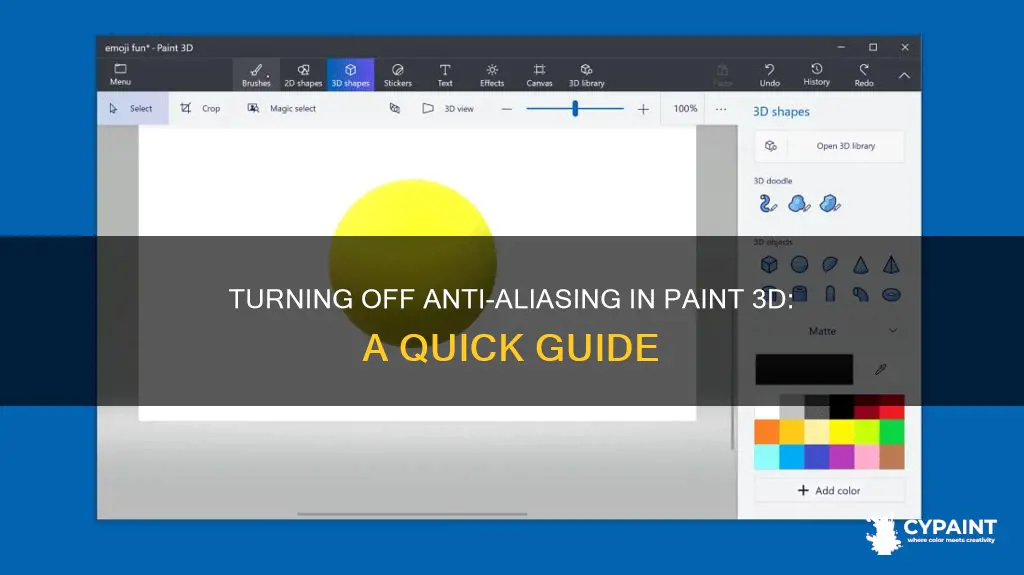Choose the purple color swatch

pyautogui.click(x=842, y=457)
